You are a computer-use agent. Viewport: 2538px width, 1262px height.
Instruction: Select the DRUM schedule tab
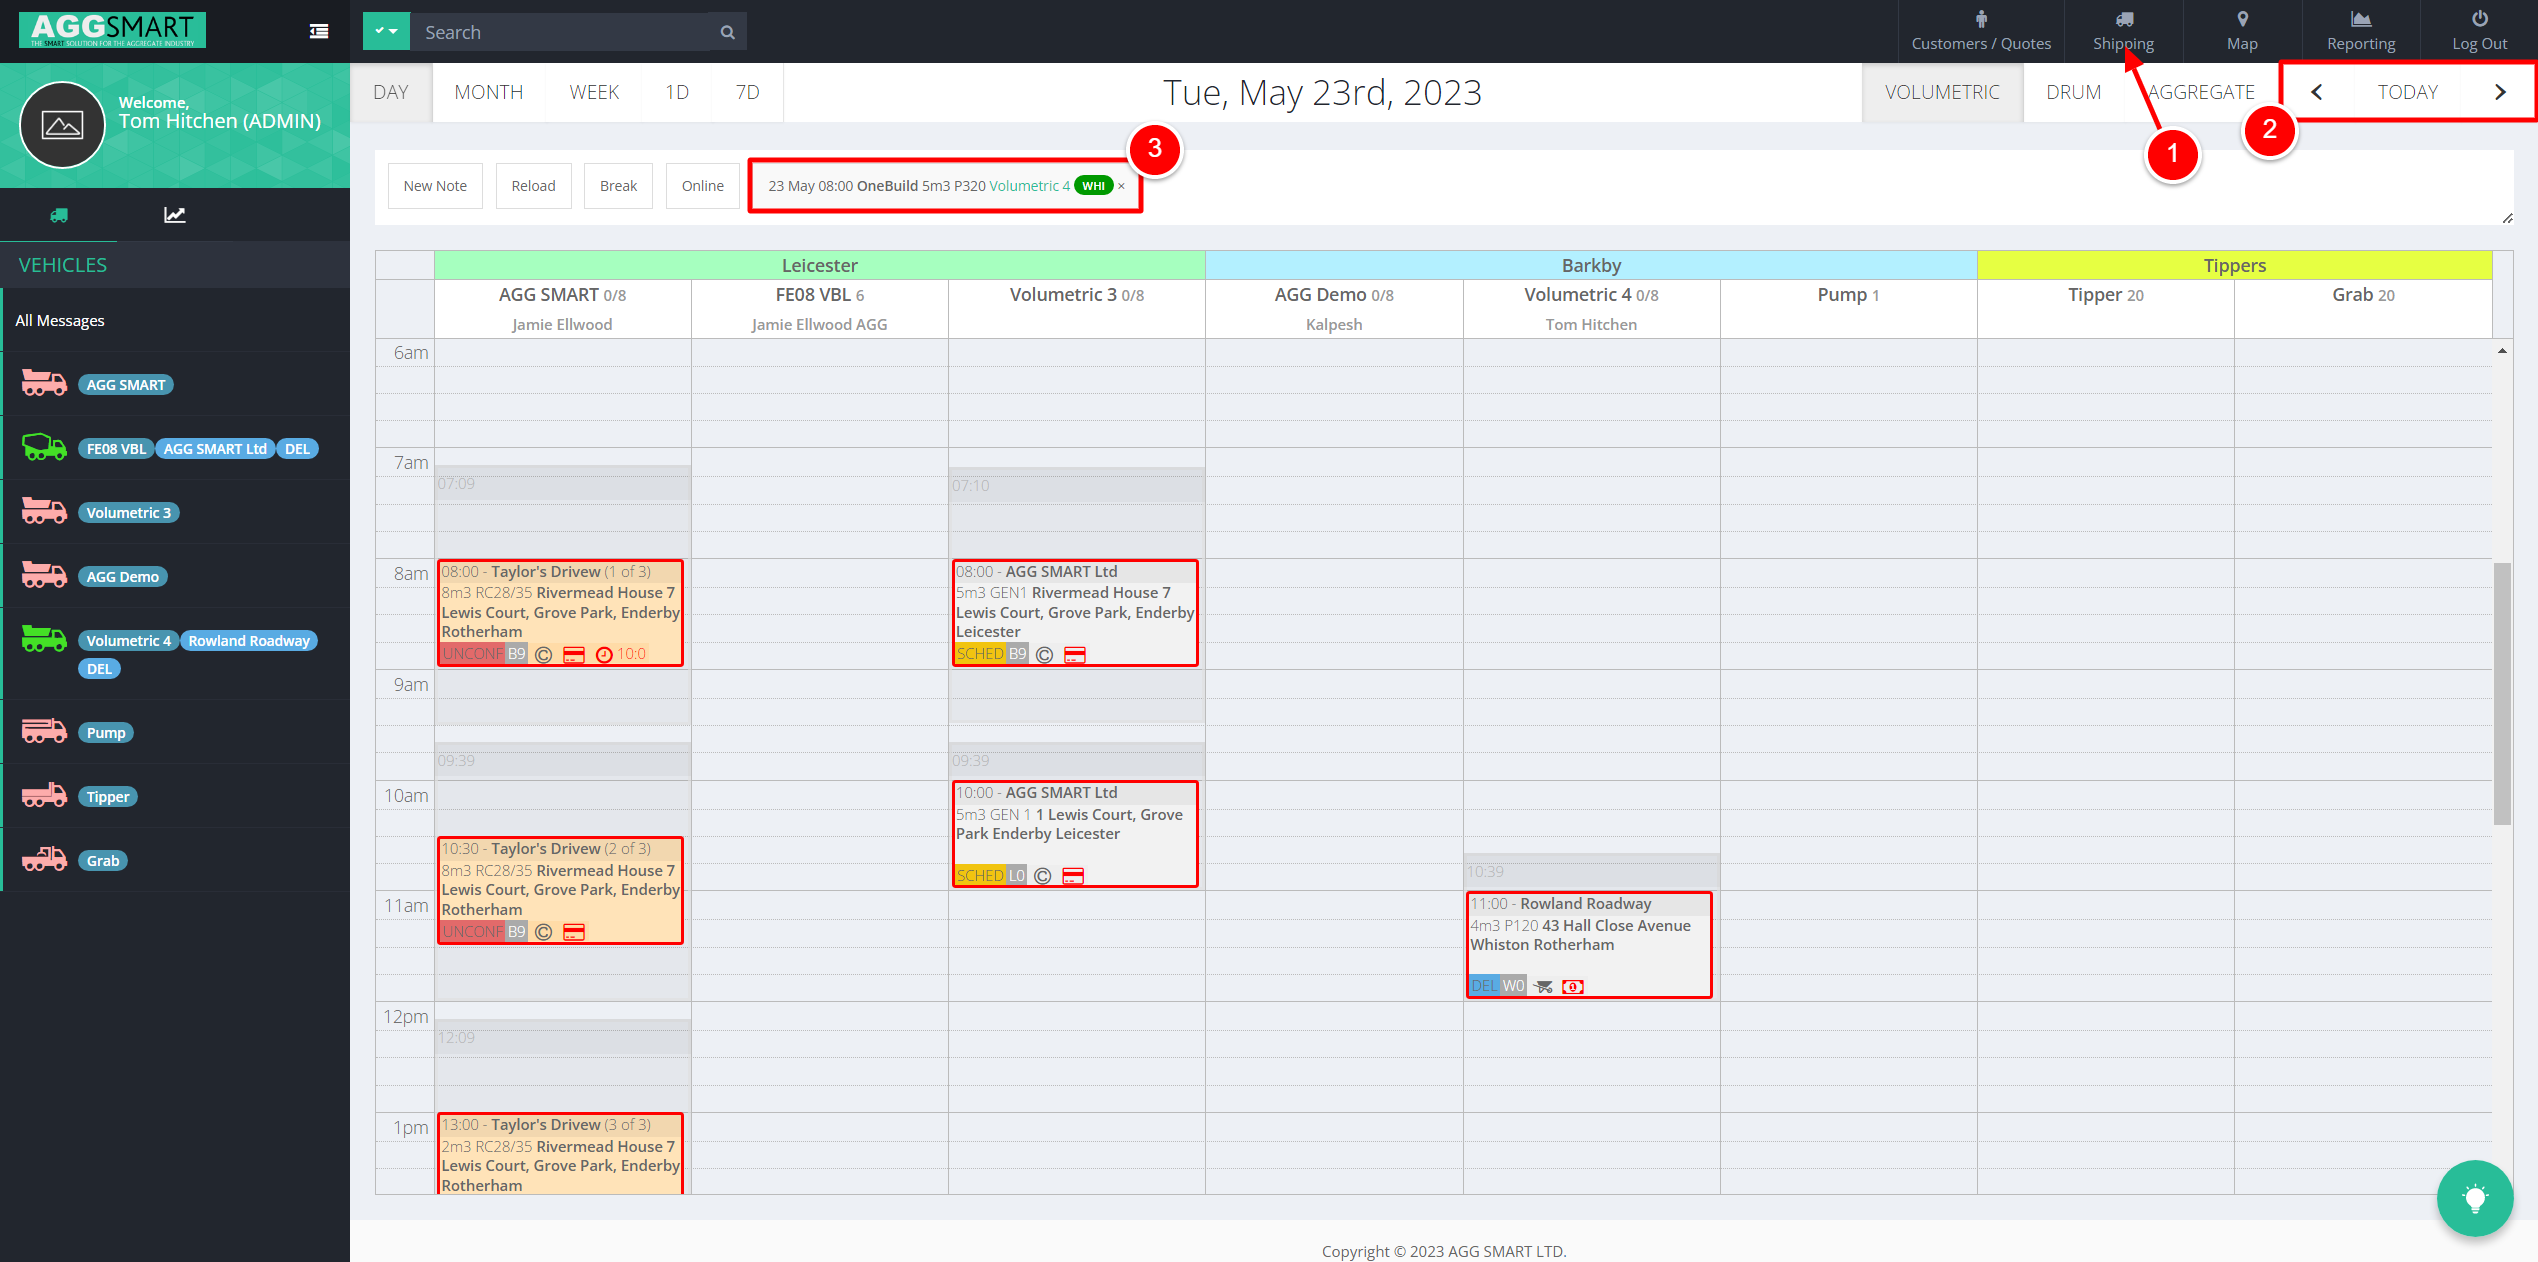(2073, 92)
